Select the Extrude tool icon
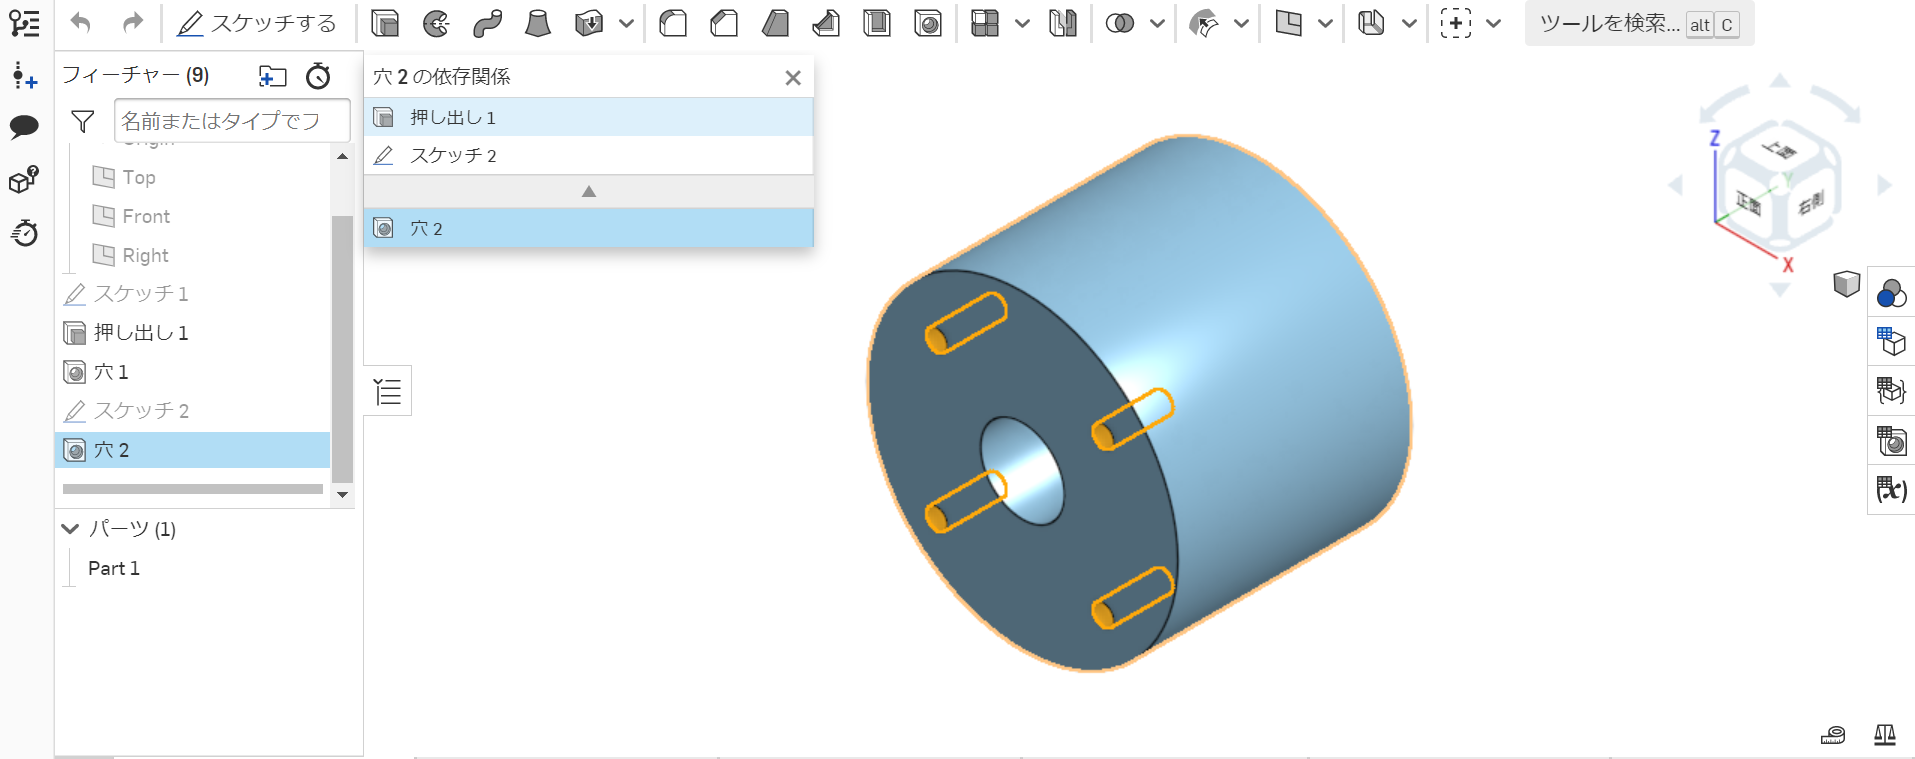 [x=385, y=23]
